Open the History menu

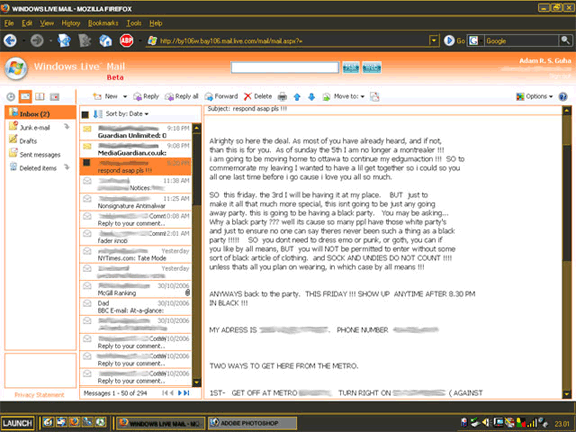coord(71,23)
